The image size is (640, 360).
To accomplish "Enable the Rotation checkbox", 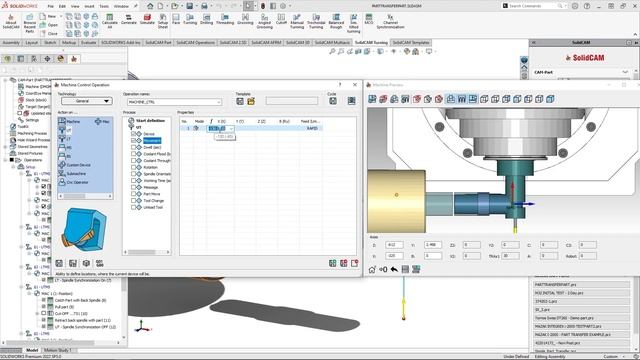I will coord(133,167).
